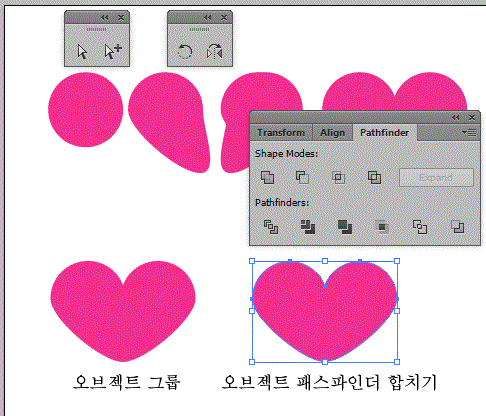Apply Minus Front shape mode
The width and height of the screenshot is (486, 416).
click(302, 177)
